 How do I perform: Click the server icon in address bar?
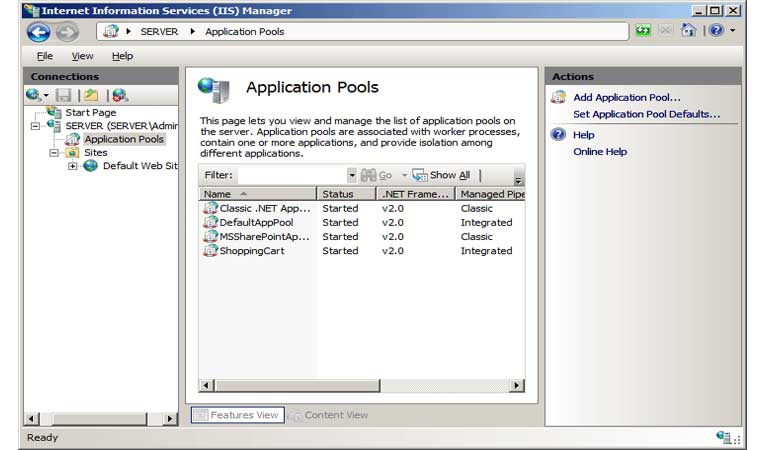tap(111, 31)
